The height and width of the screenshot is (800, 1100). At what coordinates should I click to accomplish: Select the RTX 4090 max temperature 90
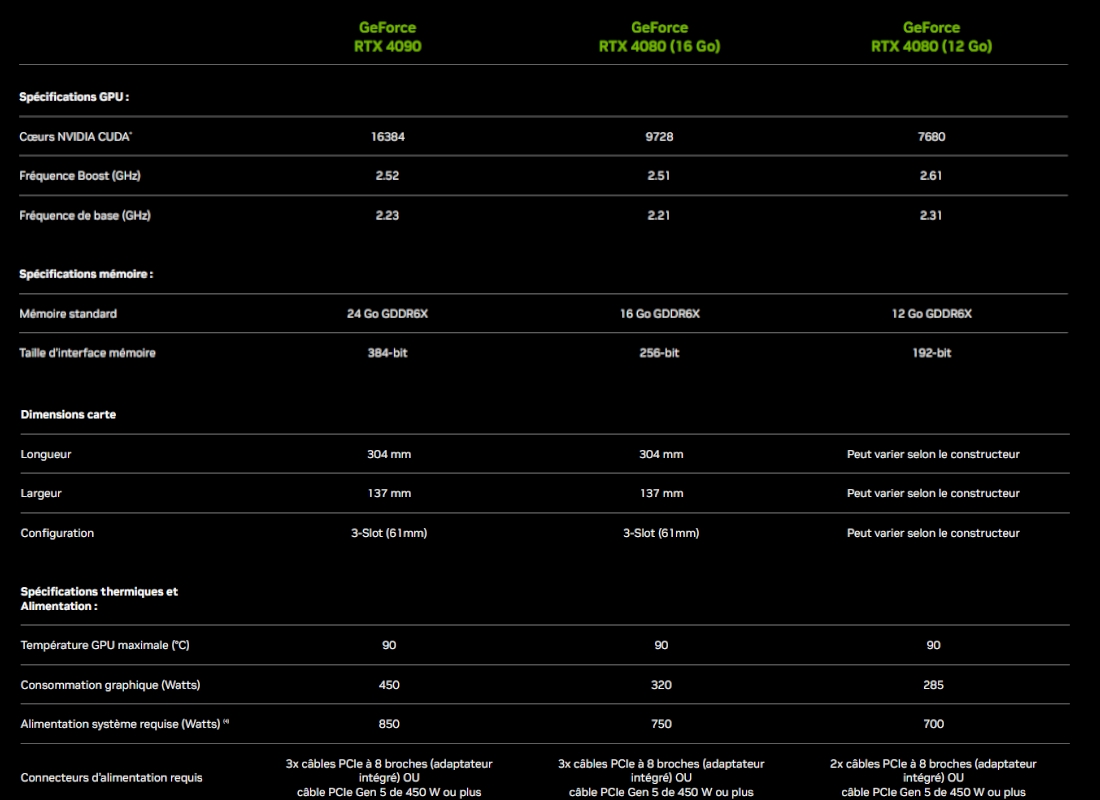point(389,645)
